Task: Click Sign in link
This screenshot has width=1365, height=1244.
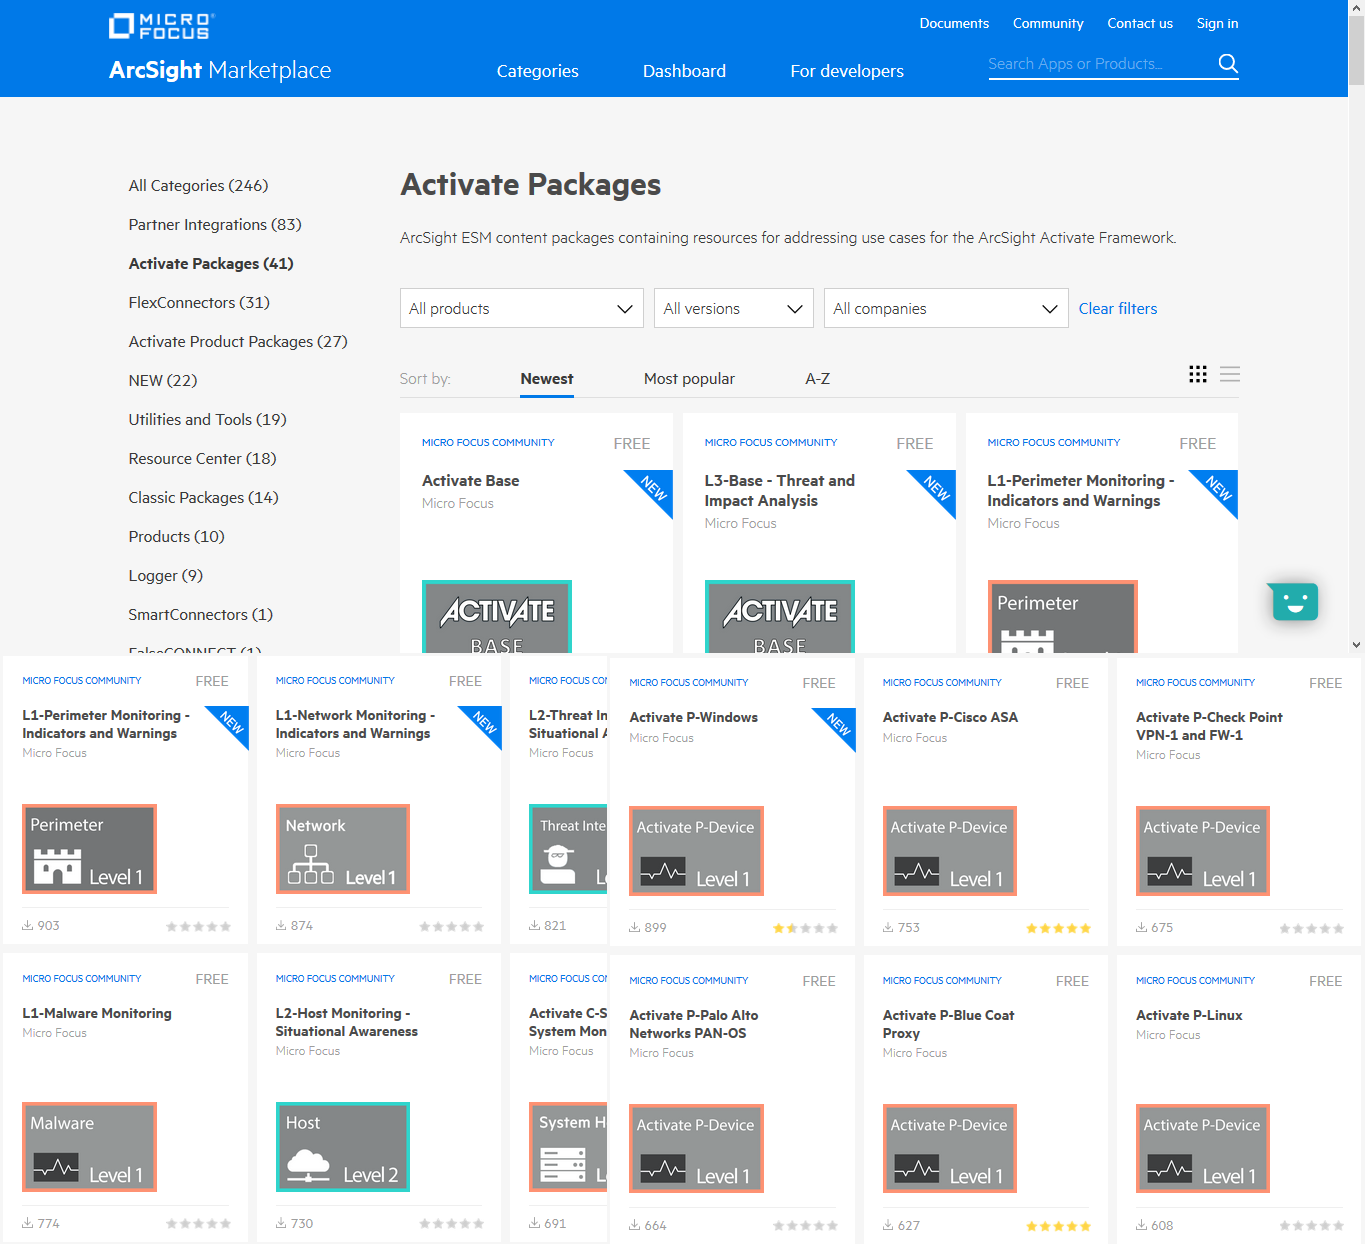Action: (x=1217, y=23)
